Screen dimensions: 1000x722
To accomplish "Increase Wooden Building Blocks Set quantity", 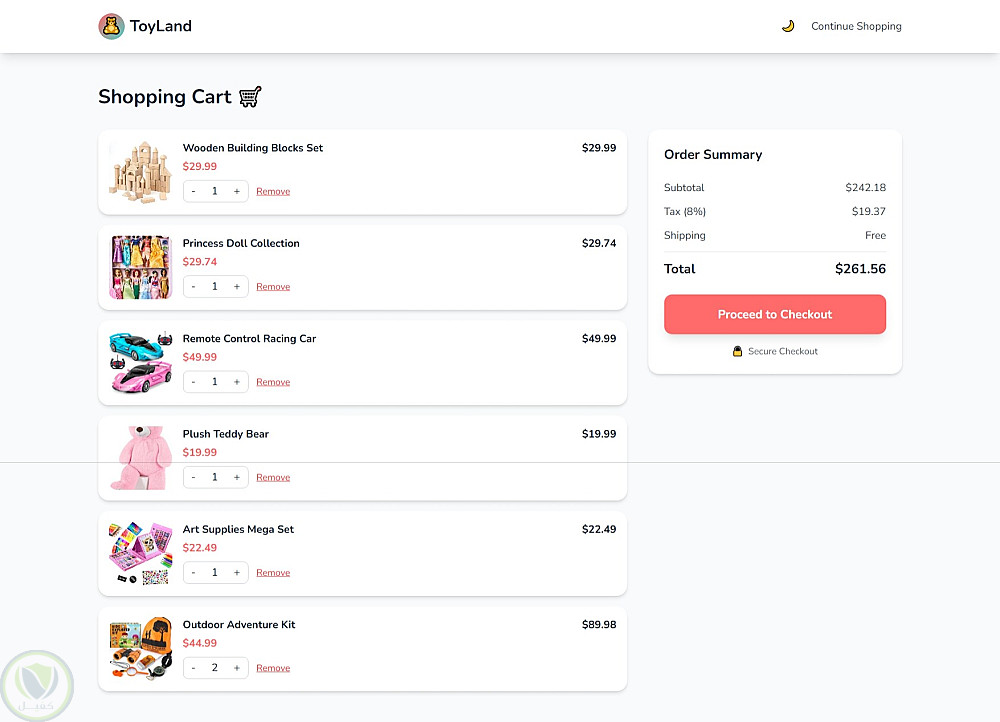I will click(237, 191).
